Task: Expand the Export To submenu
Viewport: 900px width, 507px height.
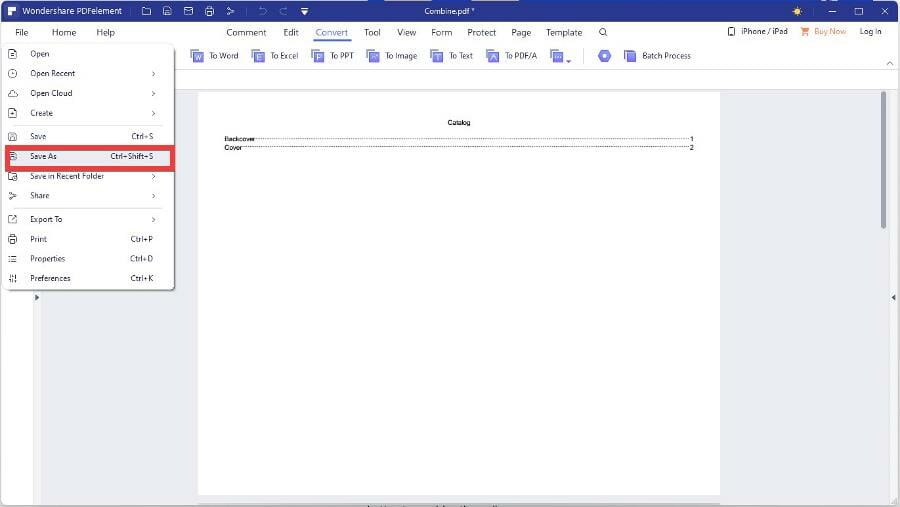Action: (x=88, y=219)
